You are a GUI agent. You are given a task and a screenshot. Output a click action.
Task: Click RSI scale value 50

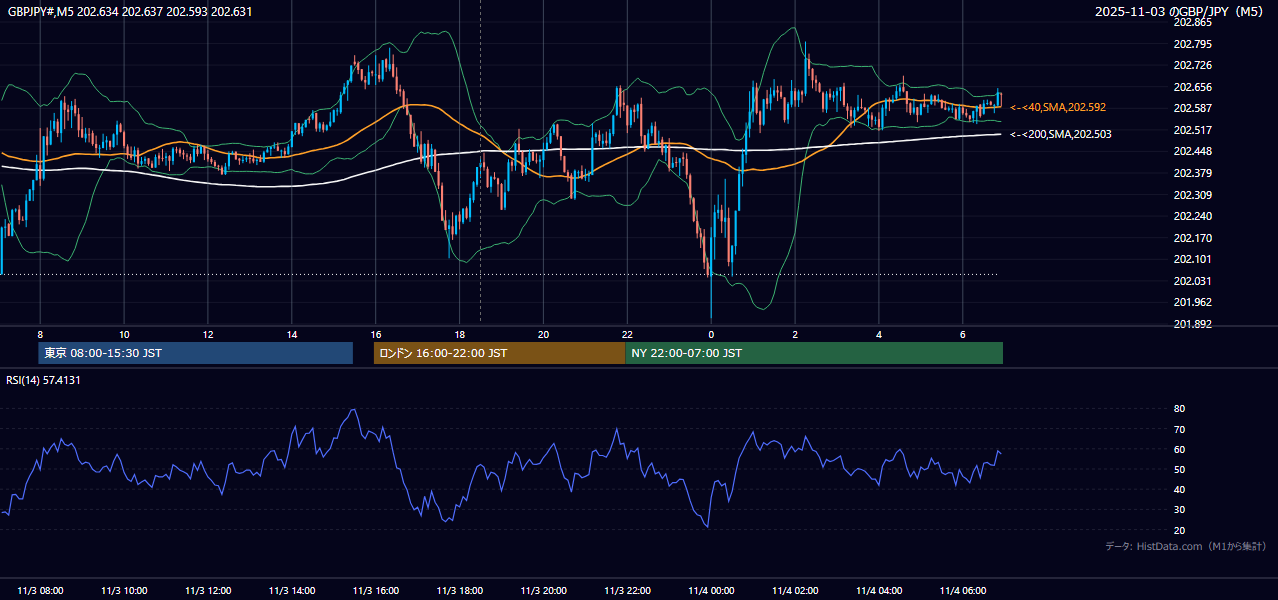coord(1179,469)
